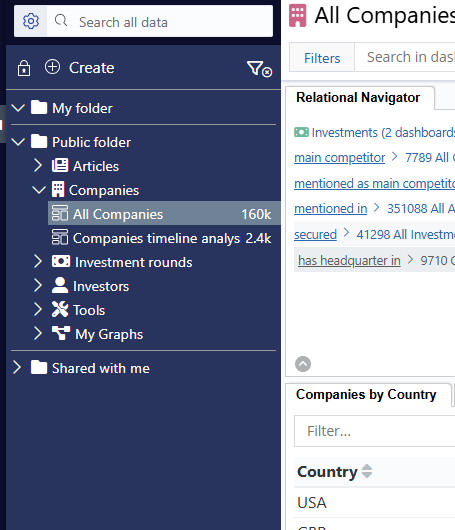
Task: Select the USA row in country table
Action: tap(375, 503)
